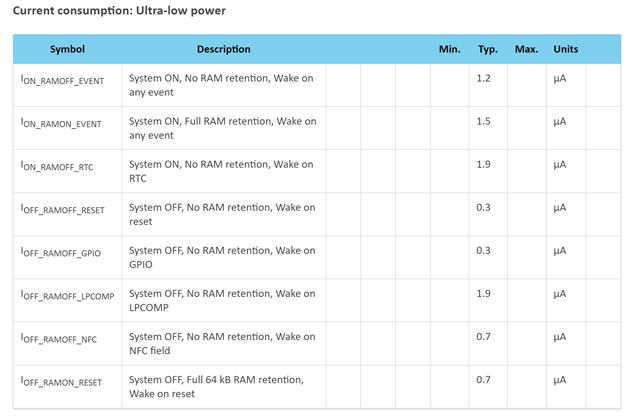
Task: Select the IOFF_RAMON_RESET symbol cell
Action: [67, 387]
